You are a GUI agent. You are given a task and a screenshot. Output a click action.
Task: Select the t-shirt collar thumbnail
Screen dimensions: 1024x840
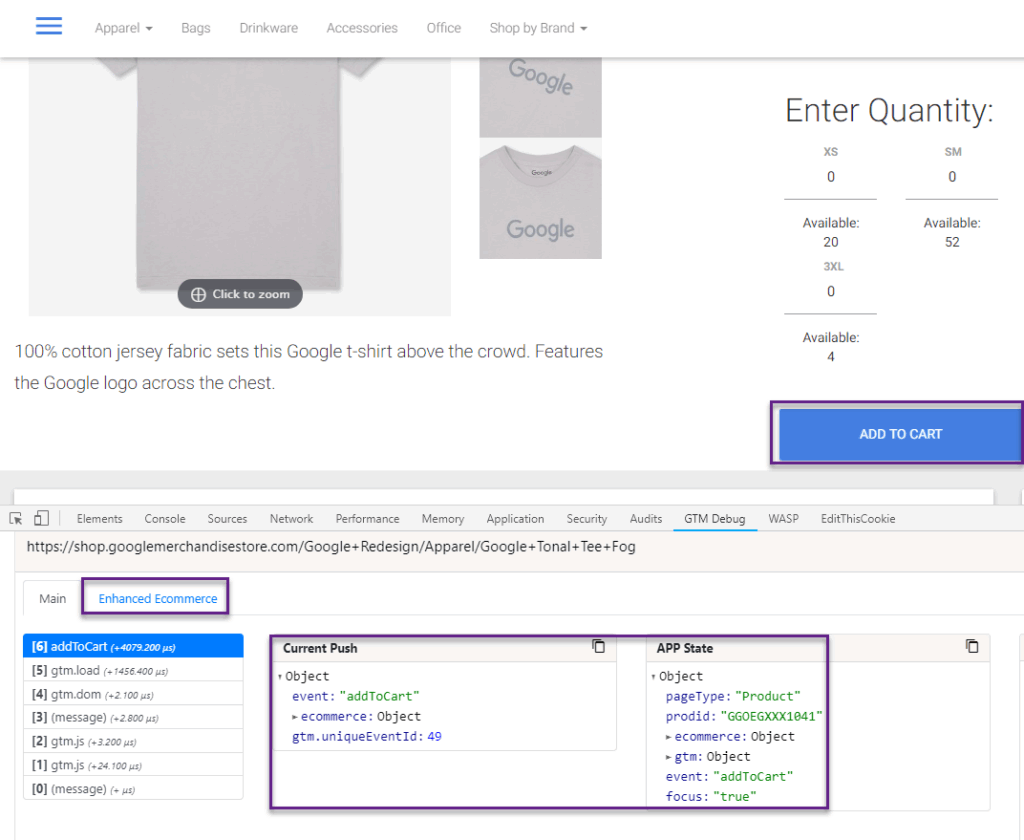click(x=540, y=199)
